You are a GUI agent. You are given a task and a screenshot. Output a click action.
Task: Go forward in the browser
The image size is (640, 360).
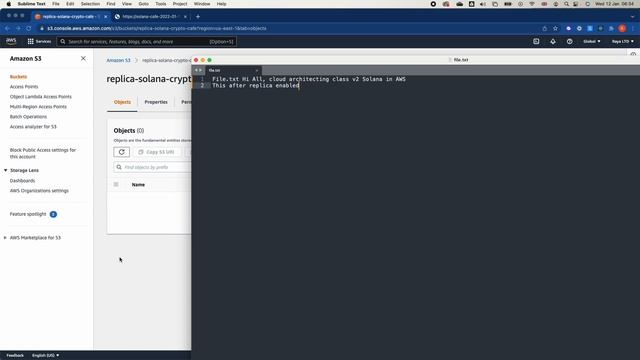[18, 28]
